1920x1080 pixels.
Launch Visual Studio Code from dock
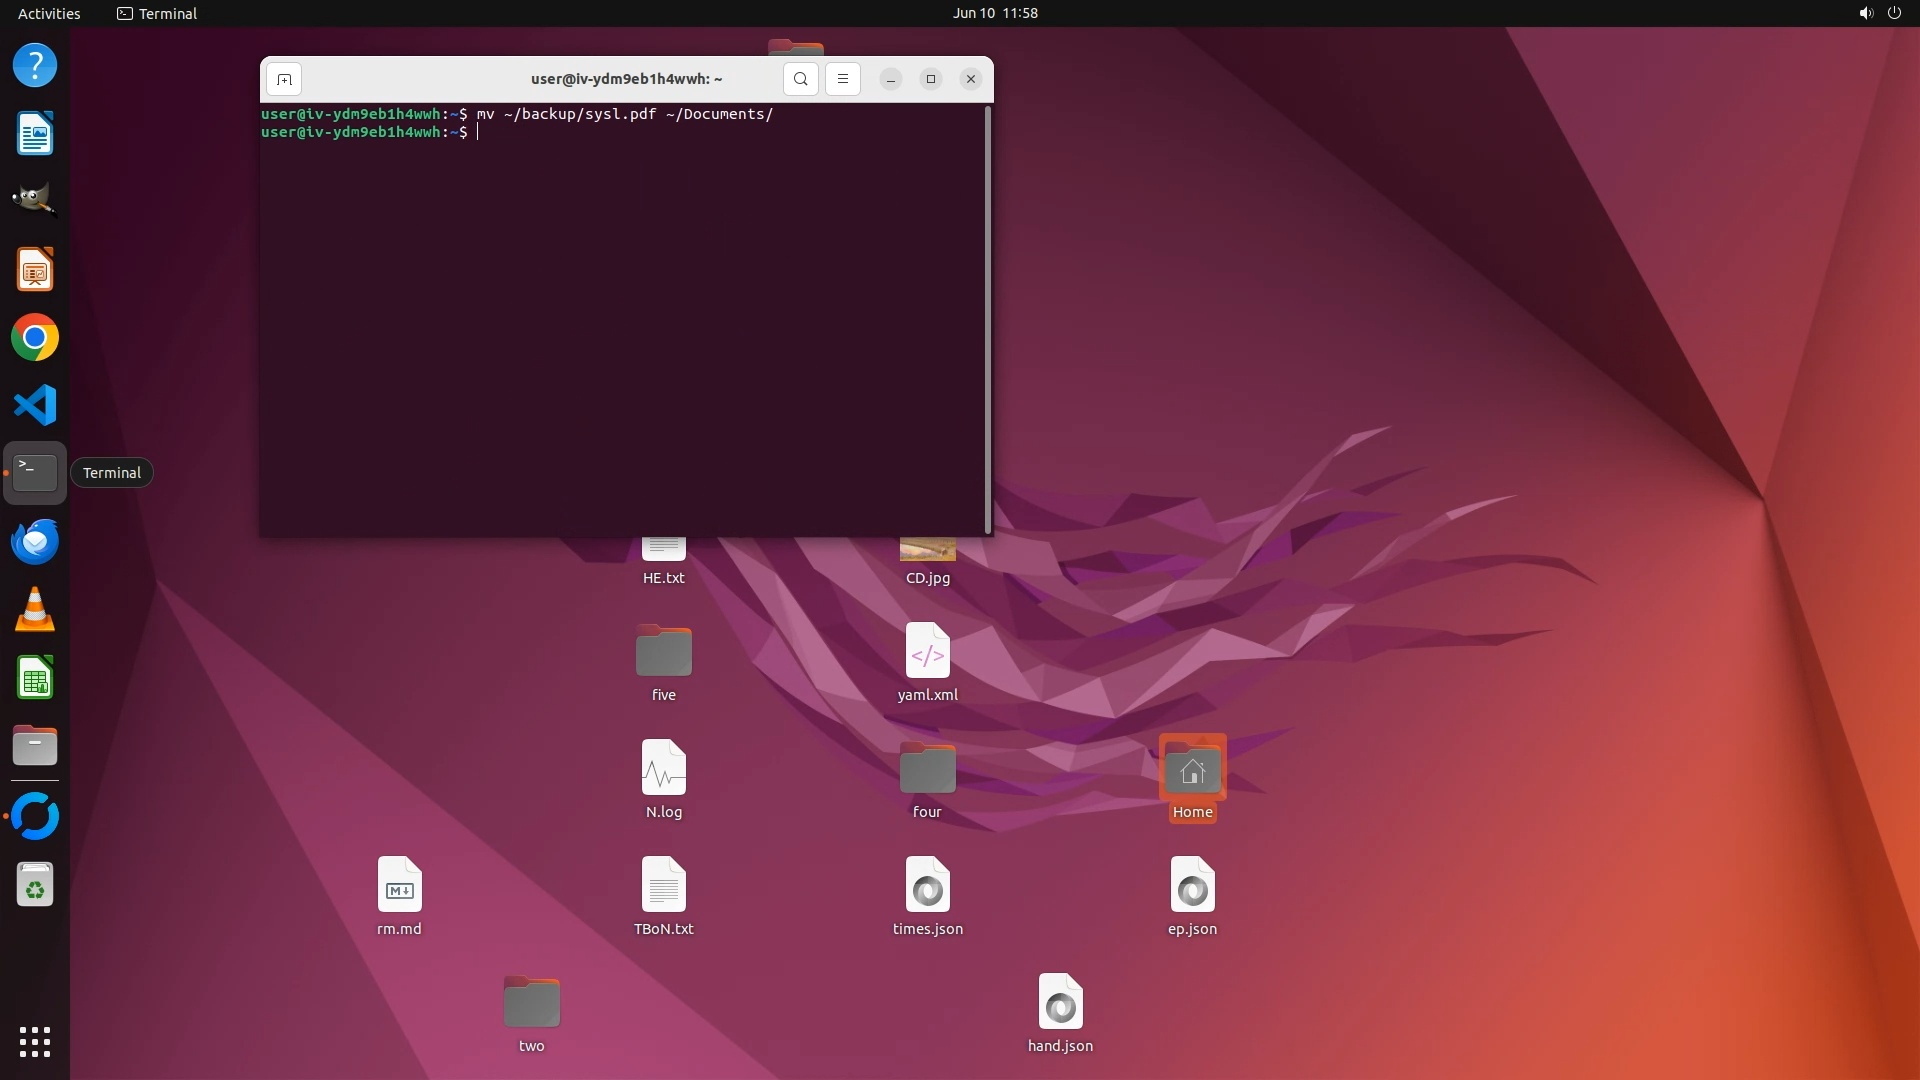(x=35, y=405)
